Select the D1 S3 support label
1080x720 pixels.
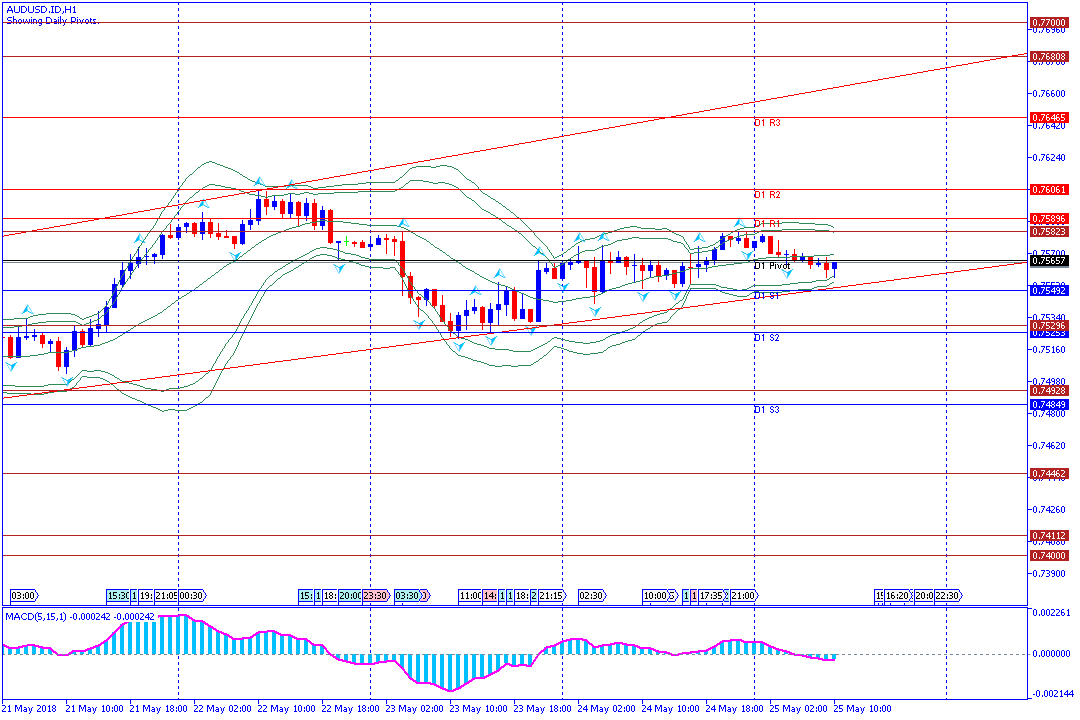767,410
